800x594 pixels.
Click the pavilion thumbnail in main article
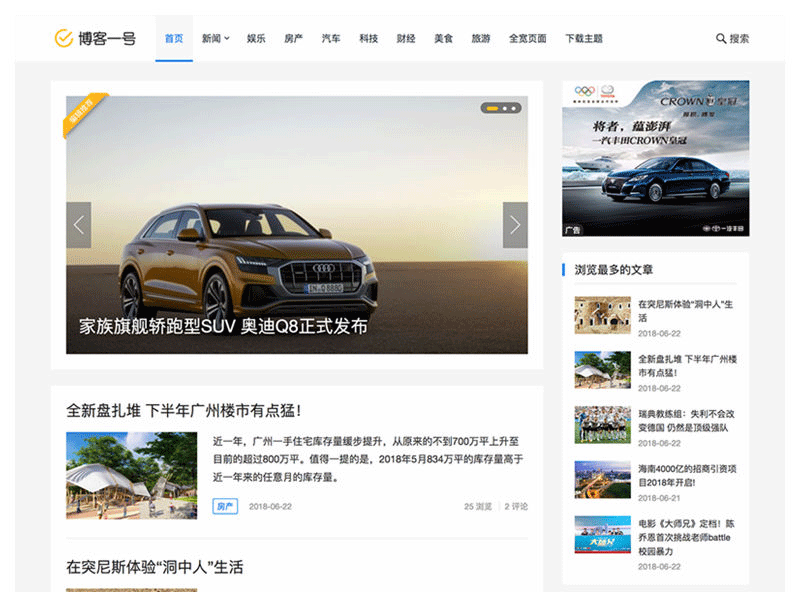click(132, 476)
